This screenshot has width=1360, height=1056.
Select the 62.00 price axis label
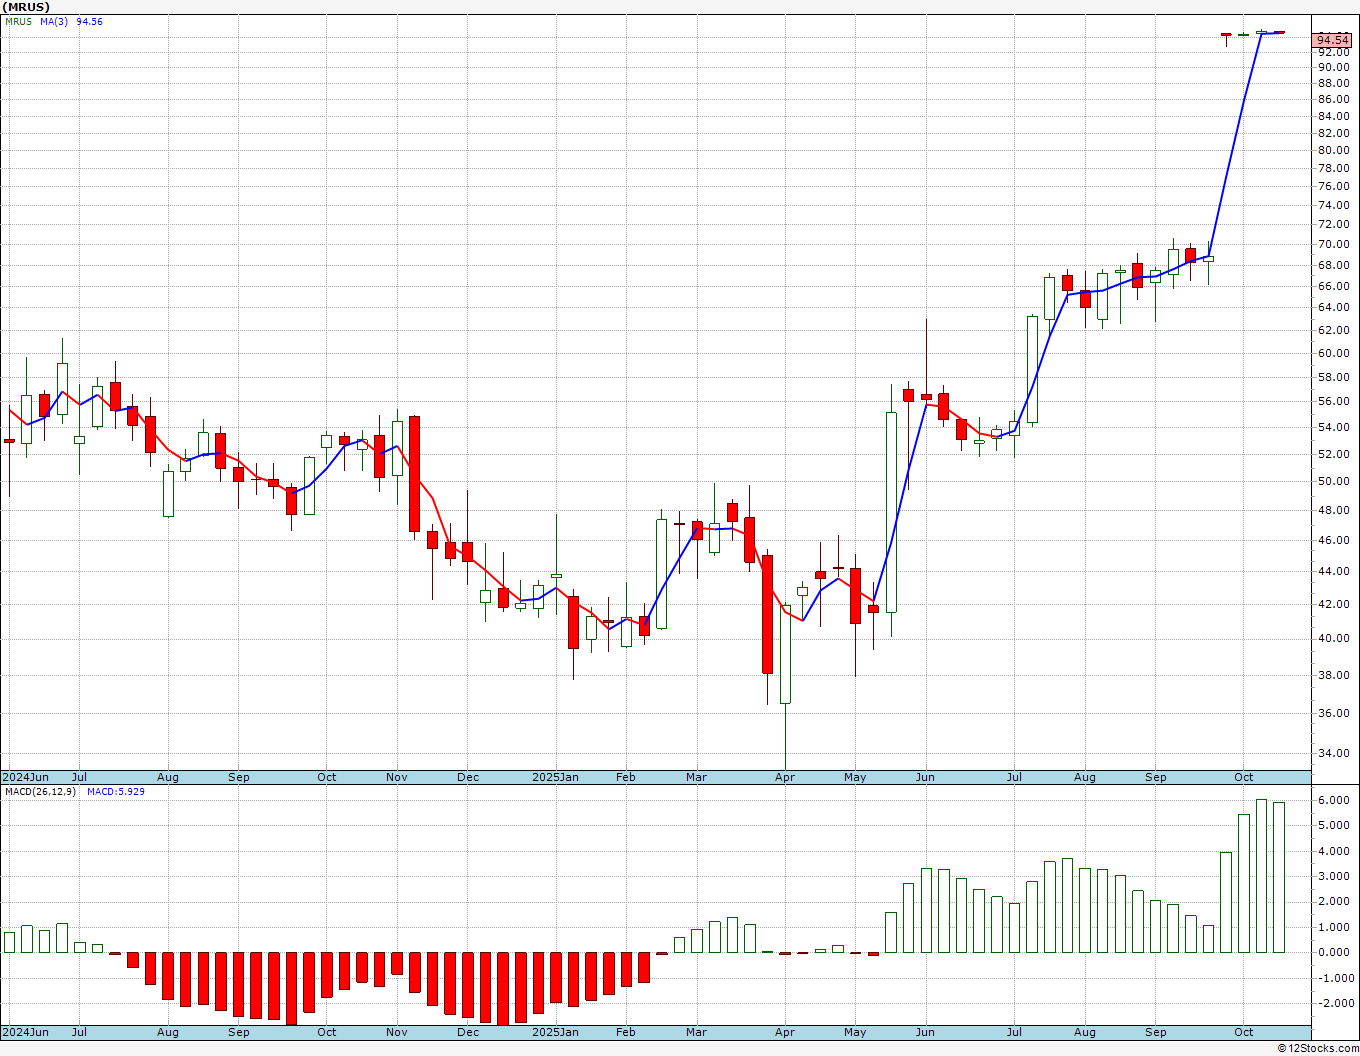(x=1333, y=331)
